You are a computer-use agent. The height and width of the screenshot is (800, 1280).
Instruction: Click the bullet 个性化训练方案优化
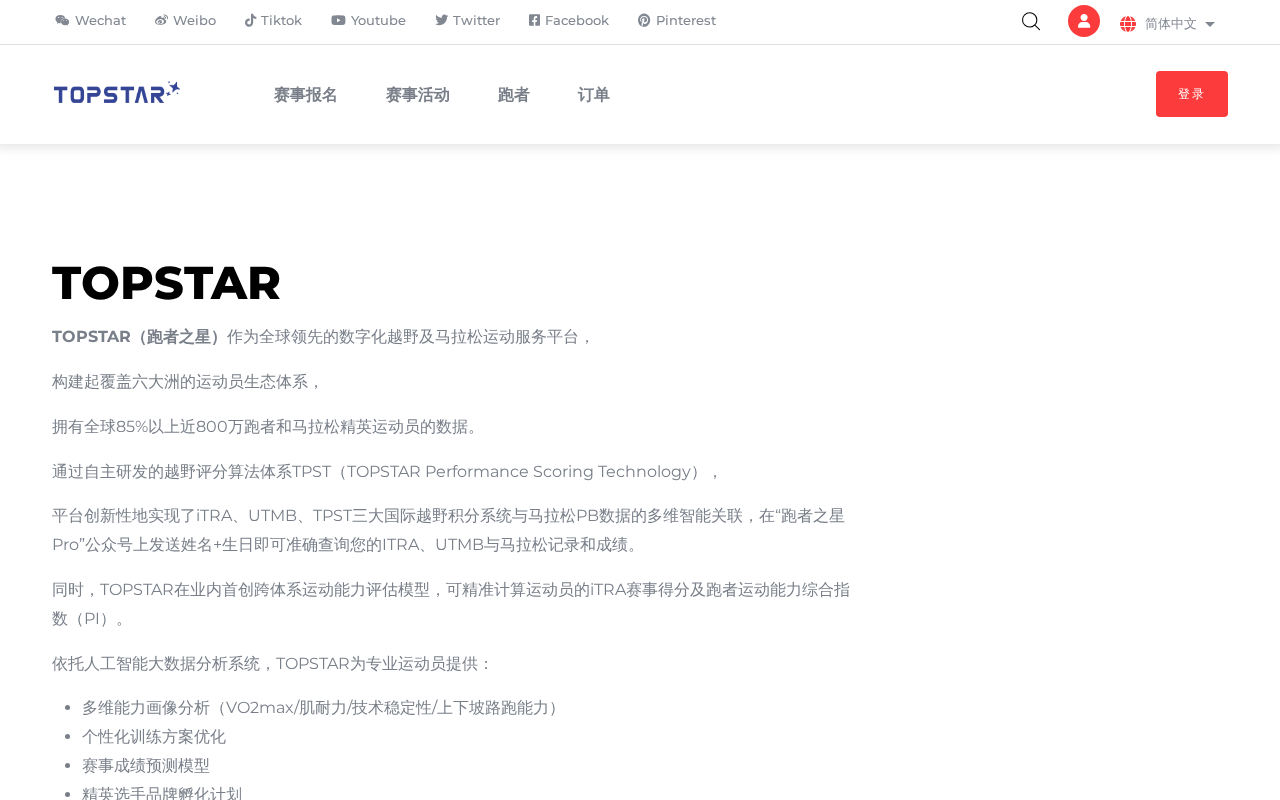(154, 737)
